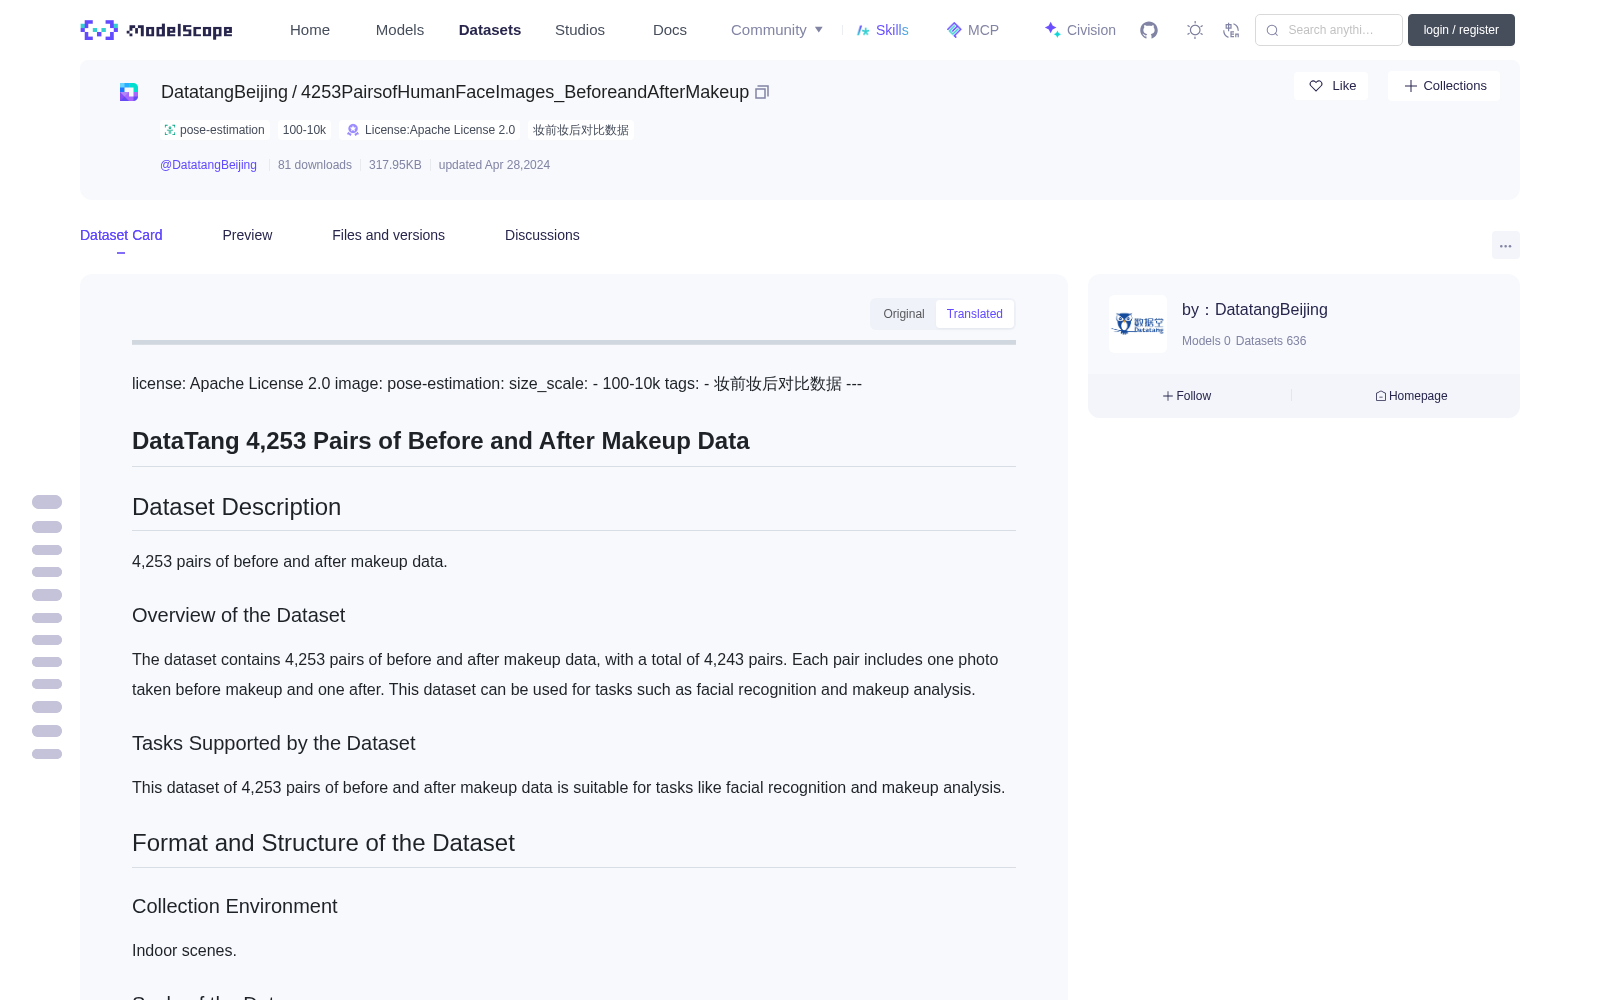
Task: Click the Datatang owl avatar
Action: [1138, 324]
